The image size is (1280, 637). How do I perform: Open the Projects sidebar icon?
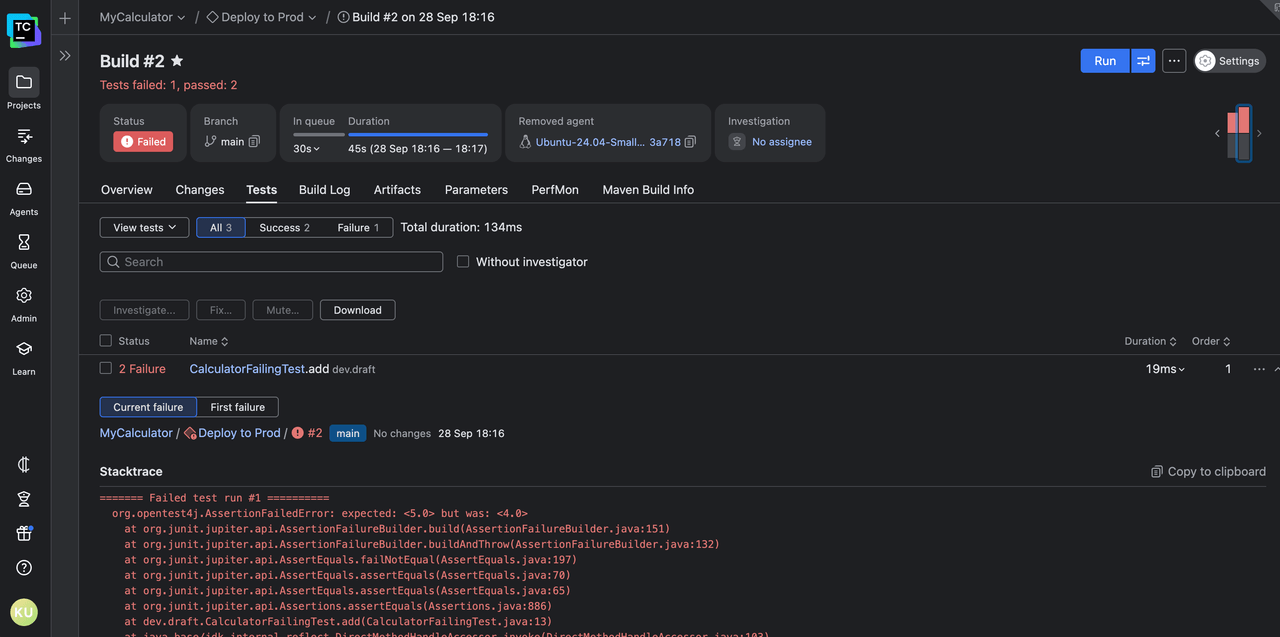[24, 82]
